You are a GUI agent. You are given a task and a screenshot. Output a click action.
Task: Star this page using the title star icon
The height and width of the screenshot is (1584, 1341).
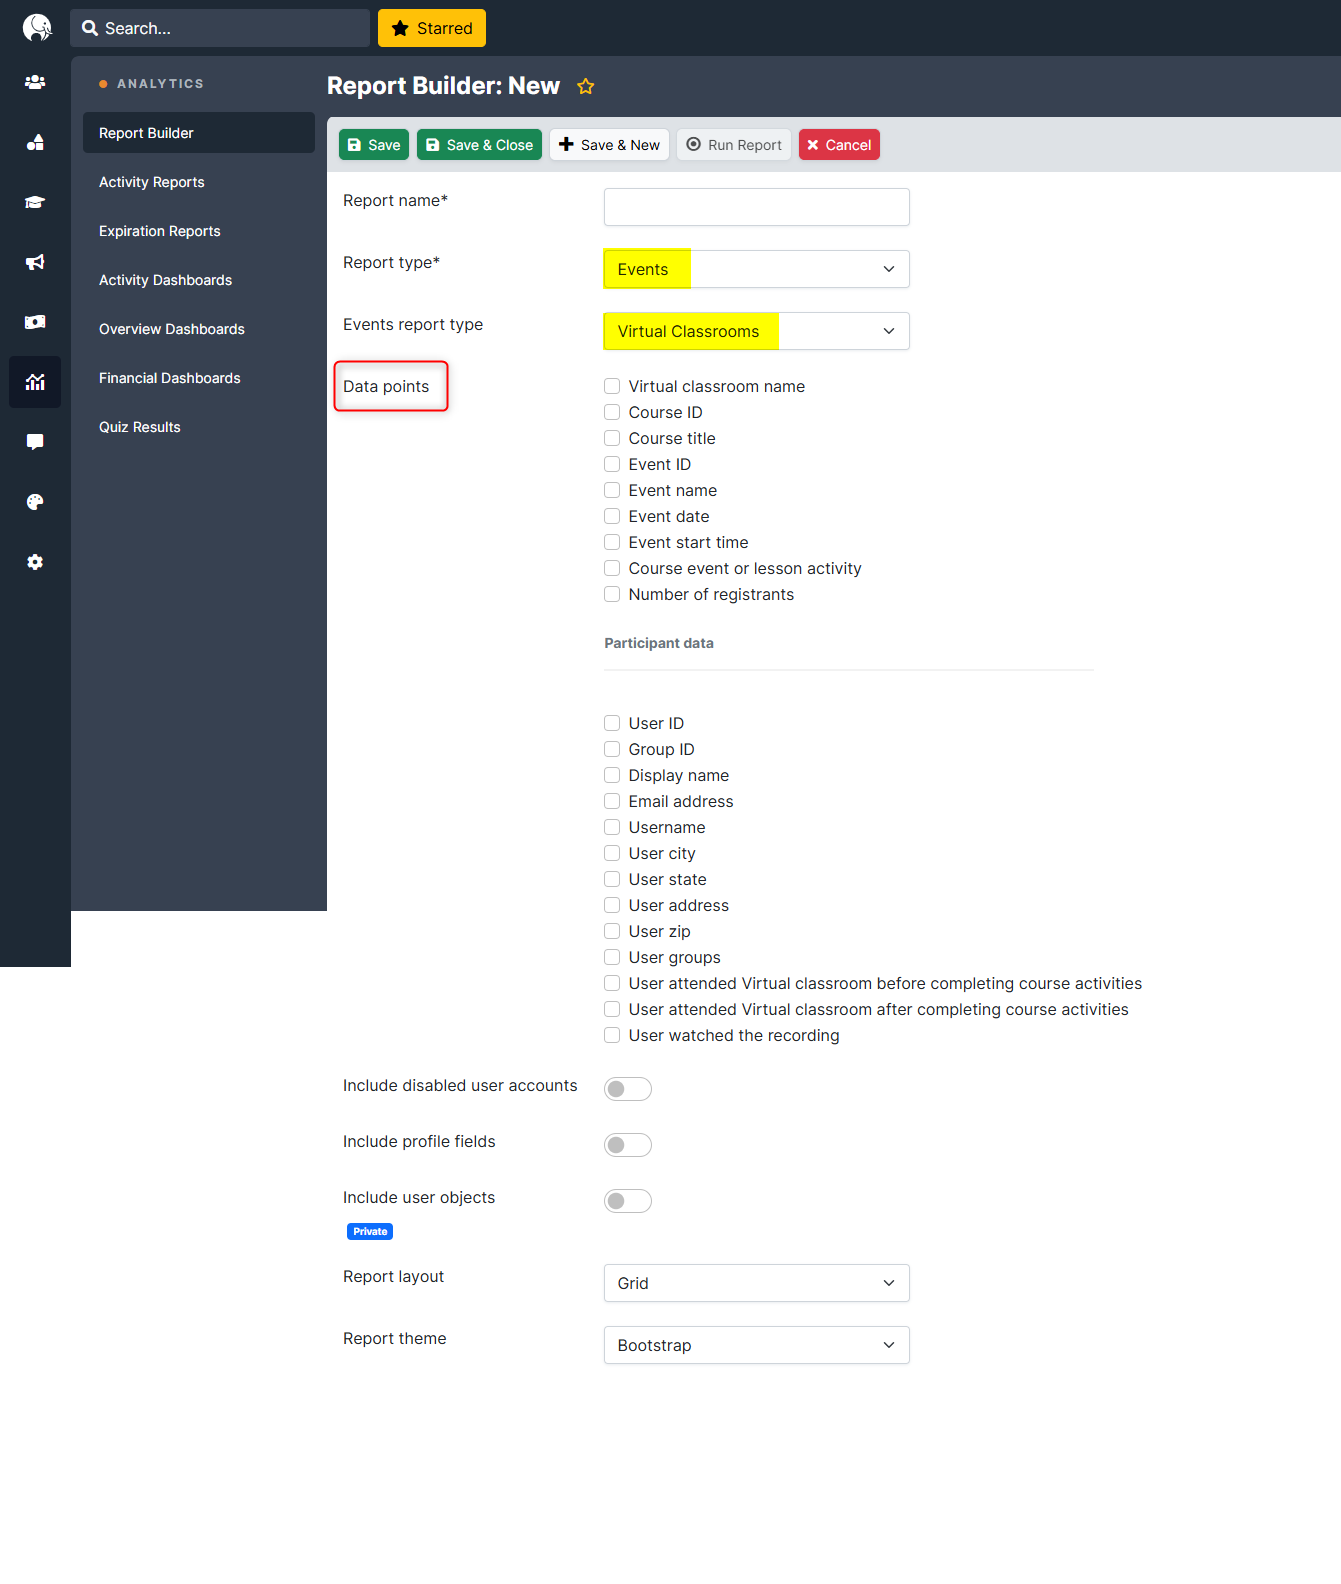point(586,87)
